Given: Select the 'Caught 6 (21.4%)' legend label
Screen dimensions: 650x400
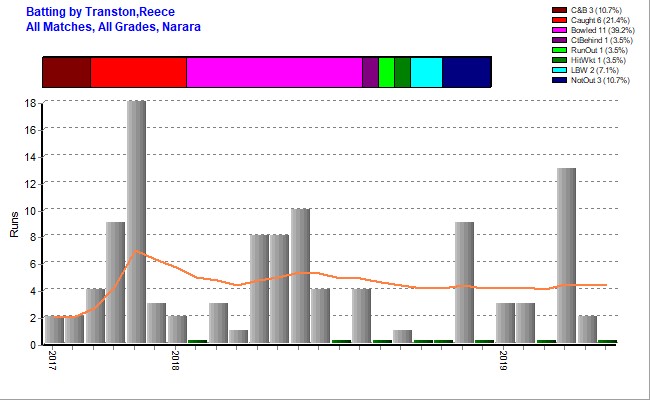Looking at the screenshot, I should (x=600, y=20).
